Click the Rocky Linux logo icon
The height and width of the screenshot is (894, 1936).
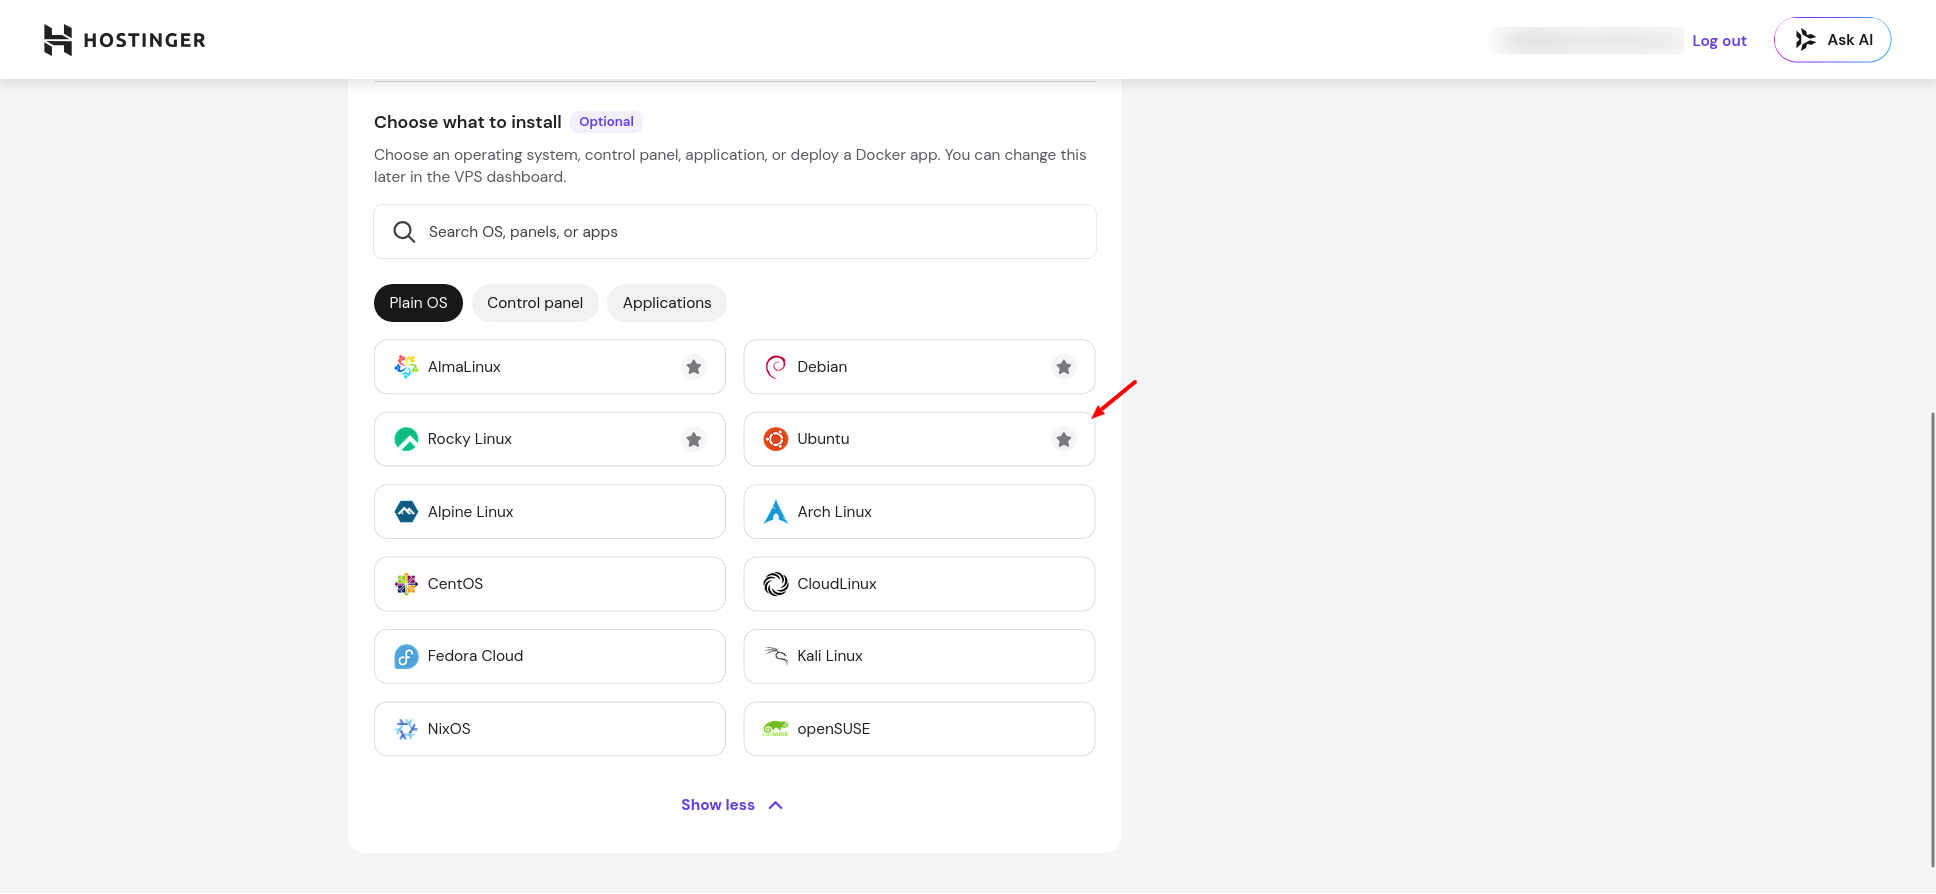tap(406, 439)
